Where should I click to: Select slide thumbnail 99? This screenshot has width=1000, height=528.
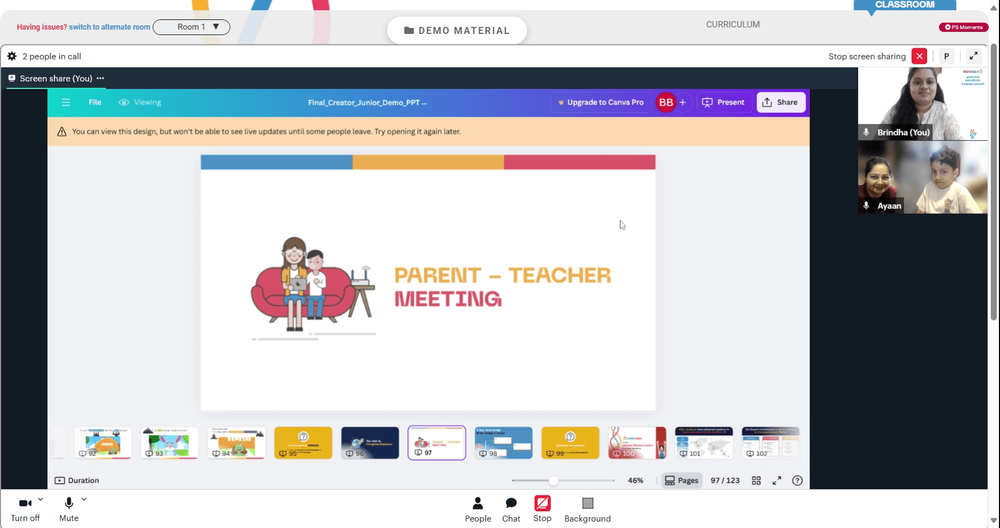[570, 443]
